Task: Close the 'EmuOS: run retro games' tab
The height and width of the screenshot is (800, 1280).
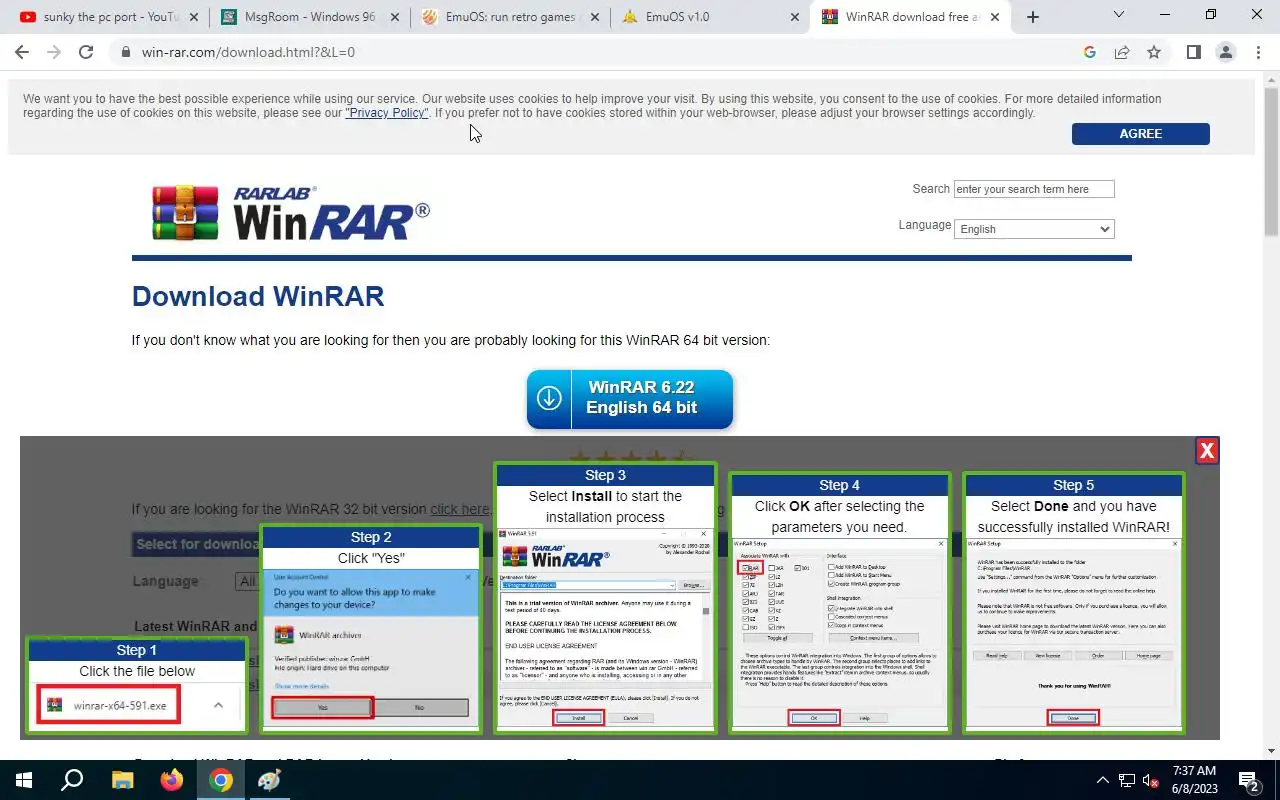Action: point(594,17)
